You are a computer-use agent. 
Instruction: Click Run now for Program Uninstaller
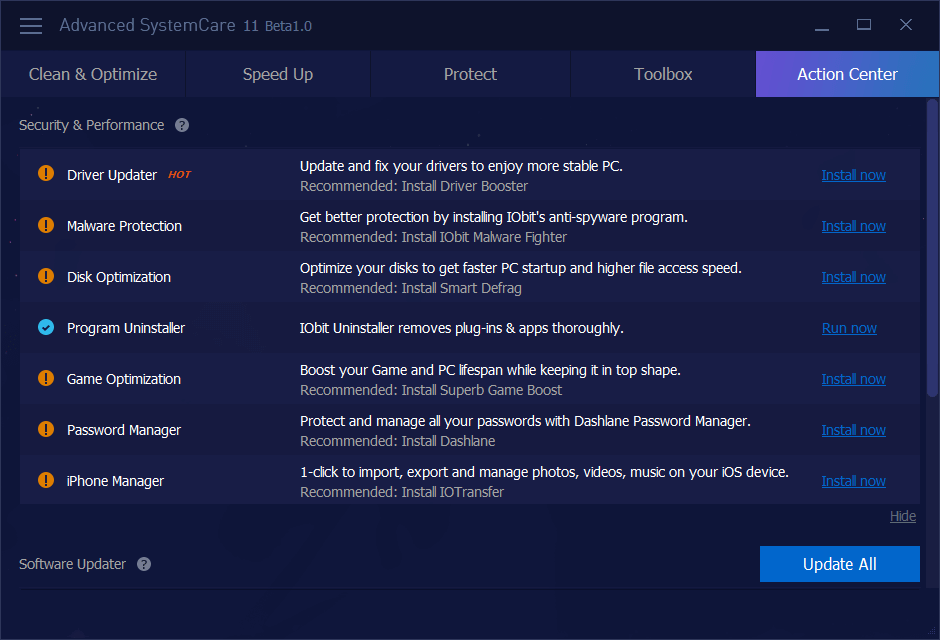tap(849, 328)
